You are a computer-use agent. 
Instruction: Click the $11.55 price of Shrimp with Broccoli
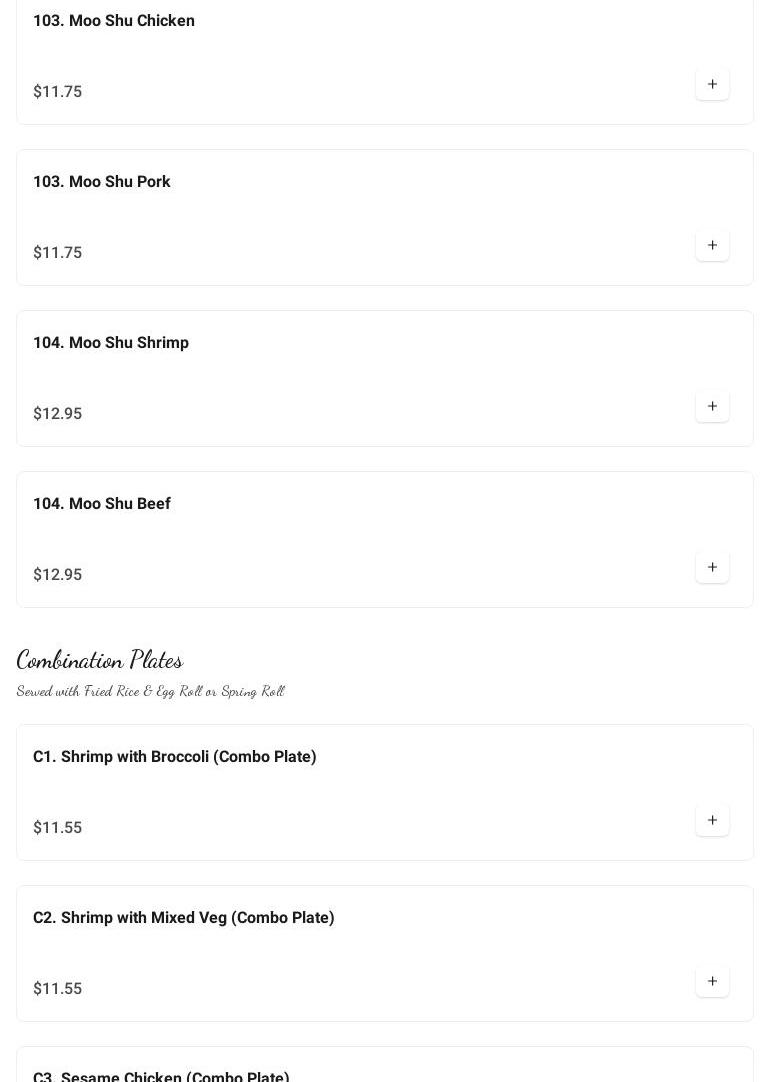58,828
